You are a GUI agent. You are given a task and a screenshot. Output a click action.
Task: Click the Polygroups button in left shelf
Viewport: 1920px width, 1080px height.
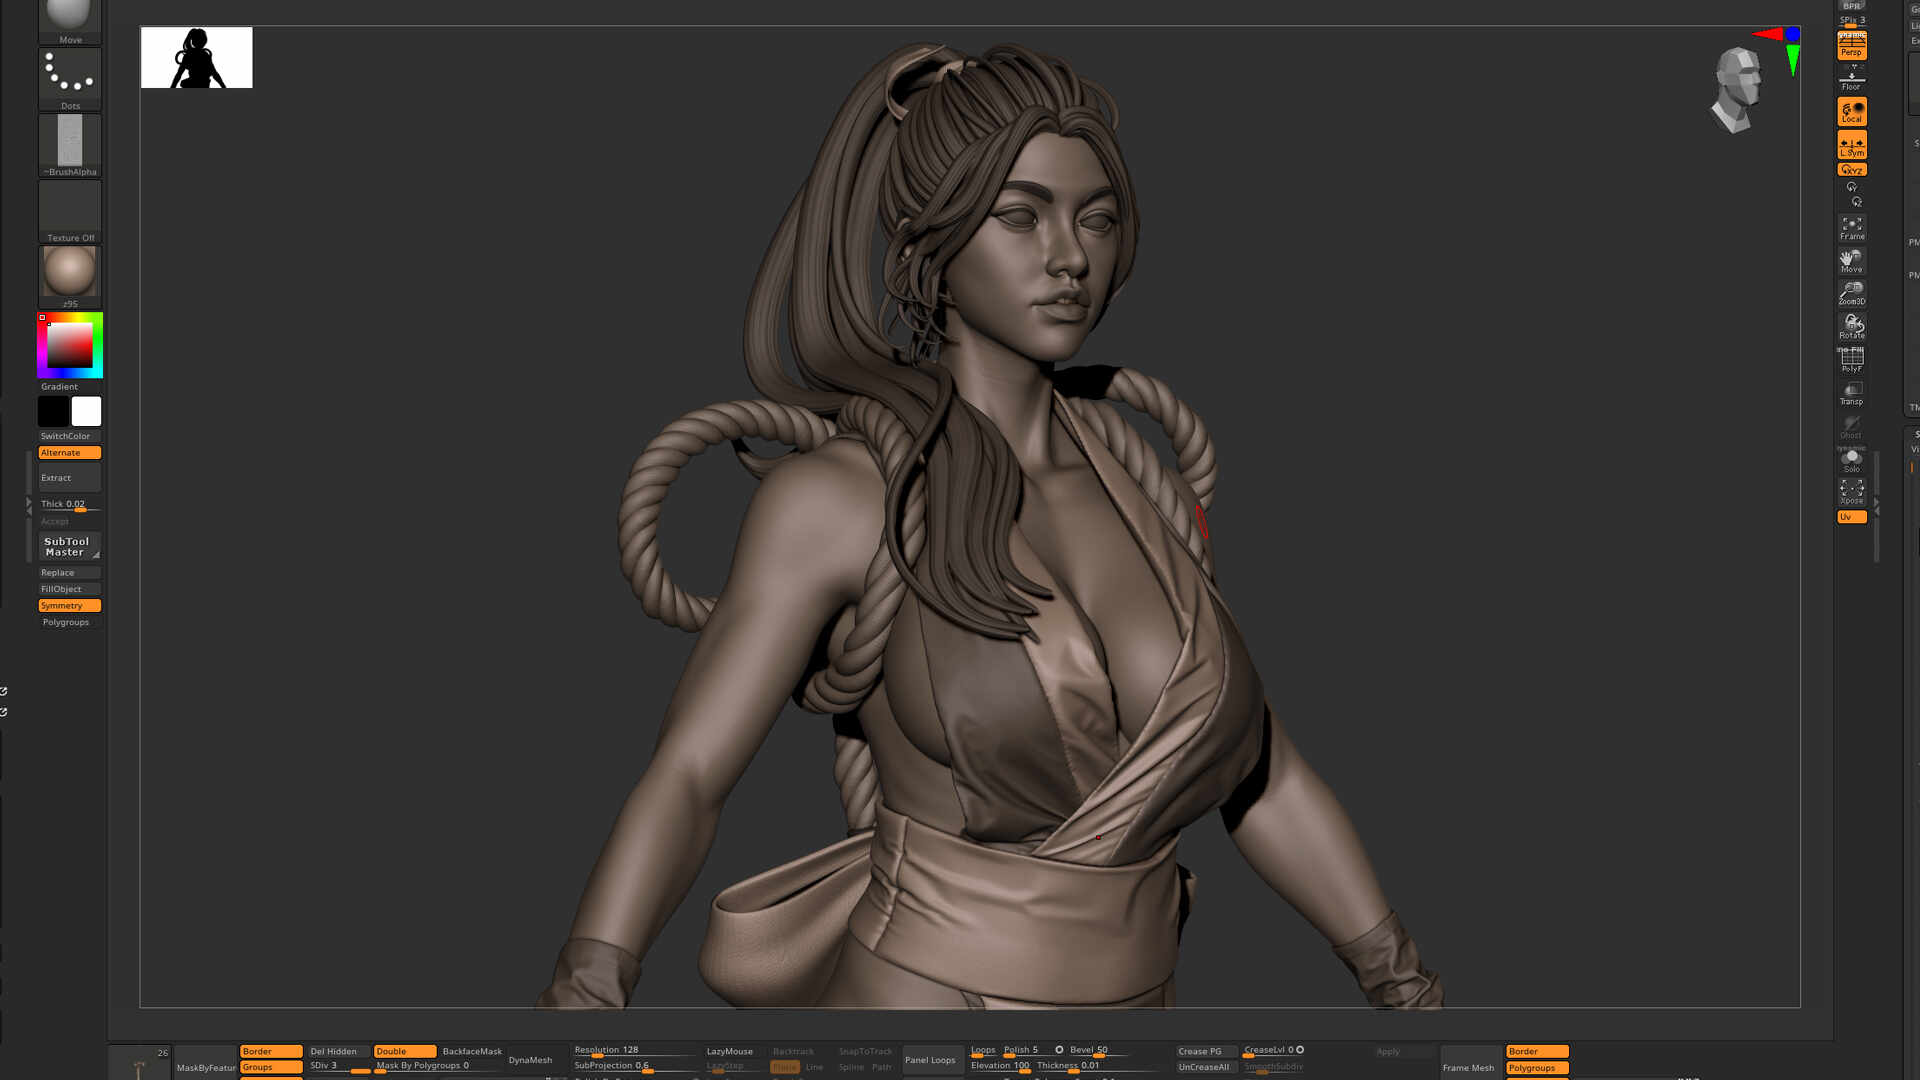point(70,622)
